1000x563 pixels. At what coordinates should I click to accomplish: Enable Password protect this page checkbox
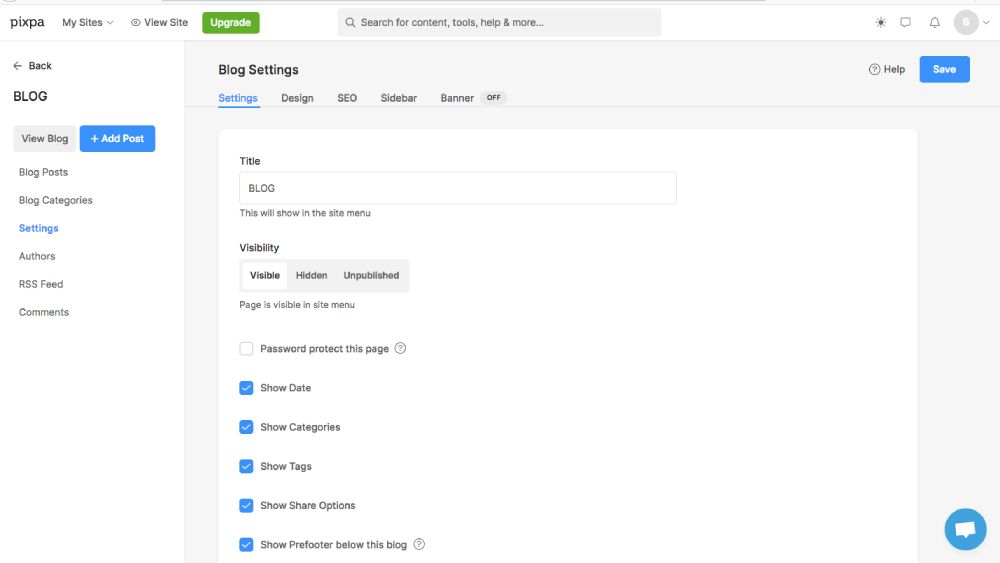tap(246, 349)
